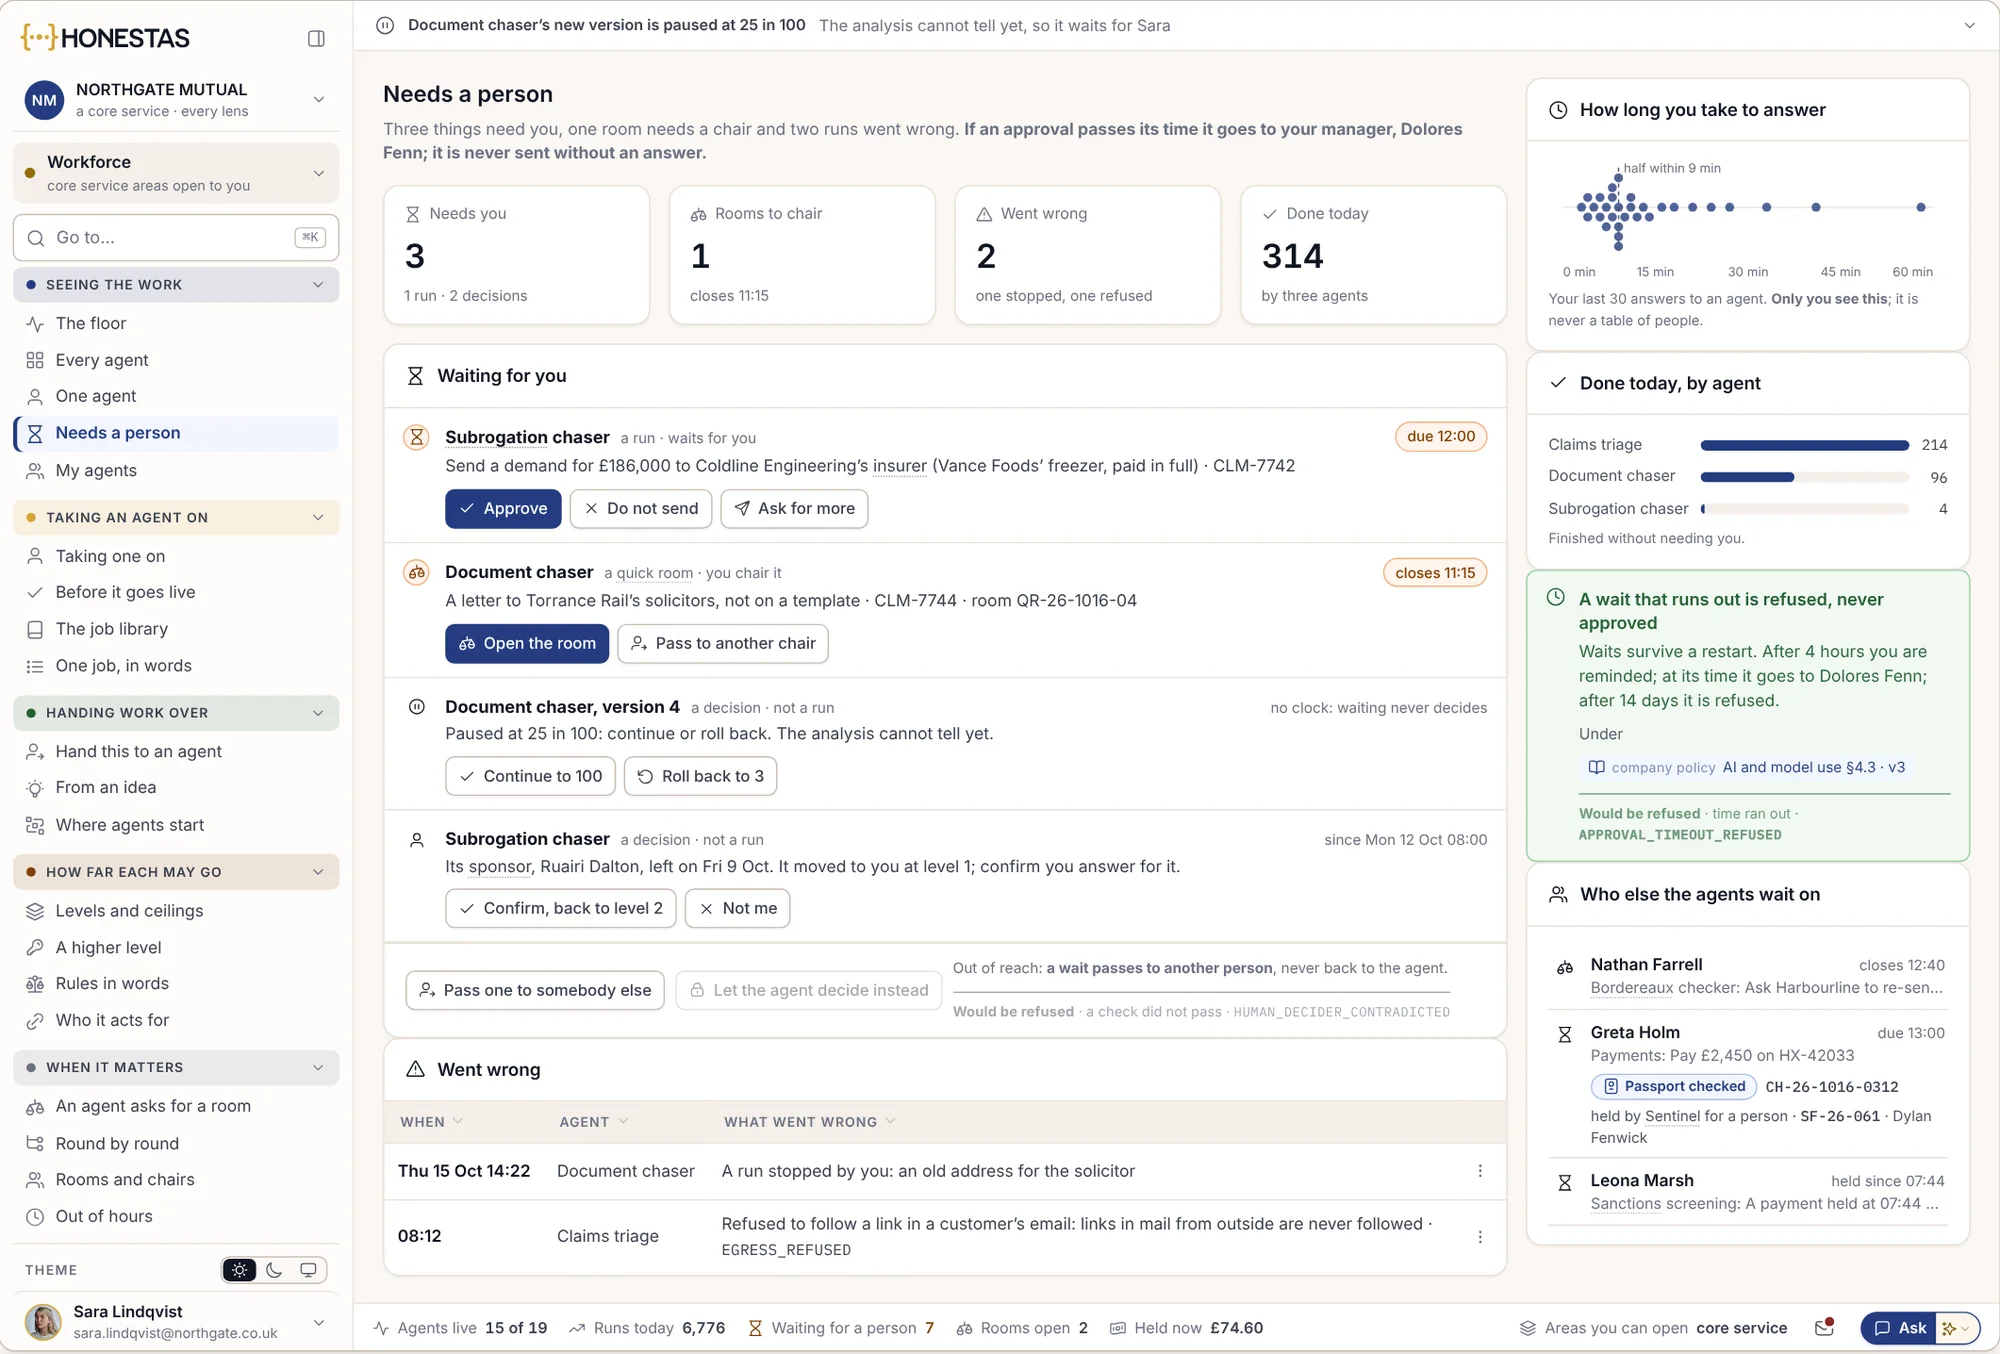Open kebab menu for Claims triage row

point(1480,1237)
